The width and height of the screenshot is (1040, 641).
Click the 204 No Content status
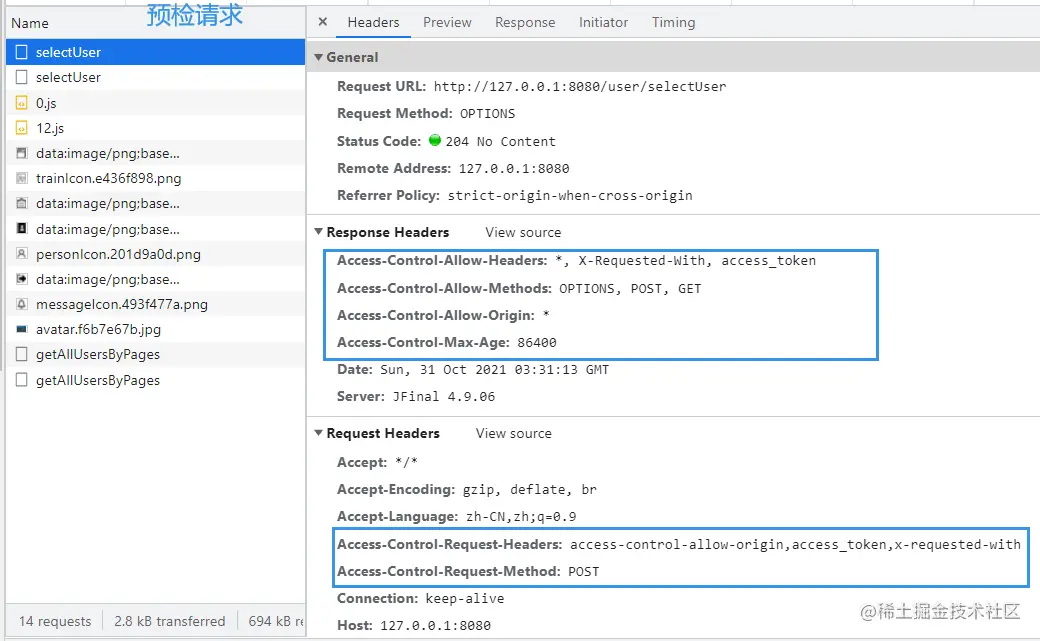point(501,142)
